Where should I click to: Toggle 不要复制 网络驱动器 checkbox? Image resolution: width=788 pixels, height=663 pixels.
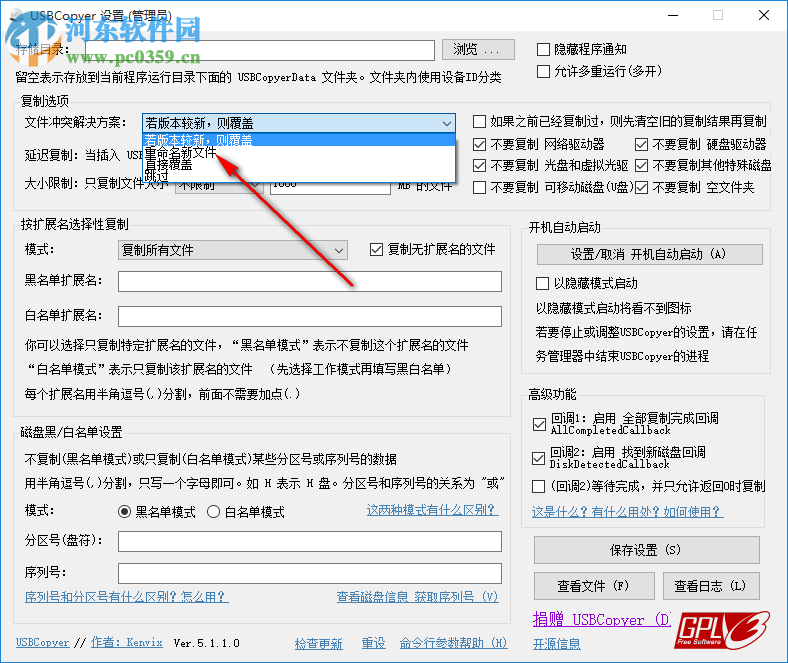click(x=479, y=145)
